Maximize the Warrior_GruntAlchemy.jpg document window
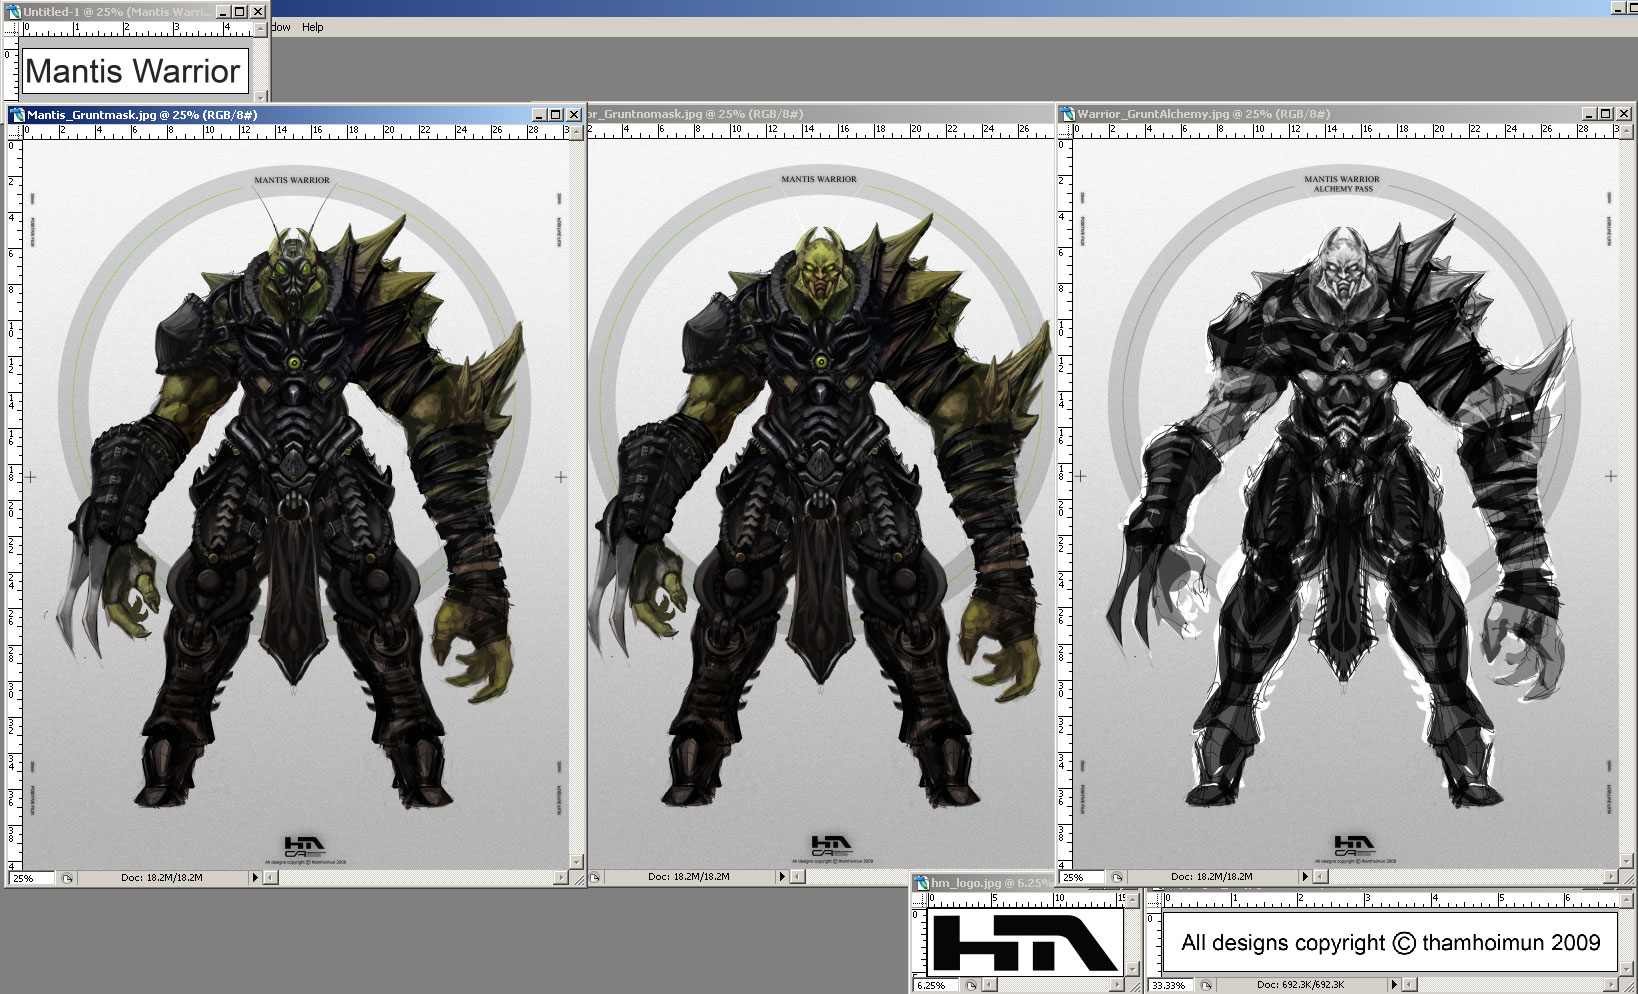1638x994 pixels. tap(1606, 114)
